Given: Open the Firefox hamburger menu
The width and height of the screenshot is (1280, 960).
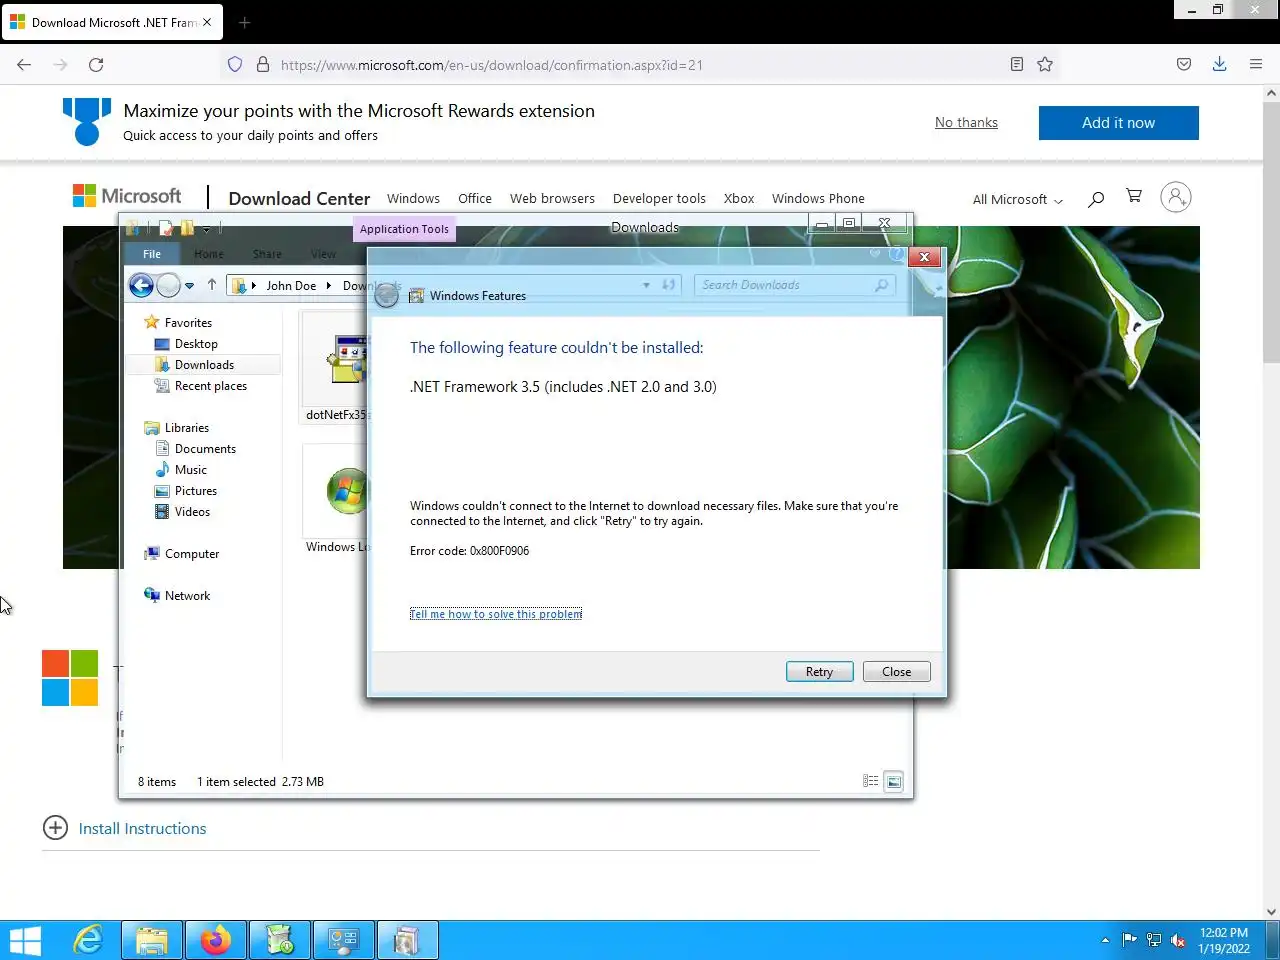Looking at the screenshot, I should coord(1256,65).
